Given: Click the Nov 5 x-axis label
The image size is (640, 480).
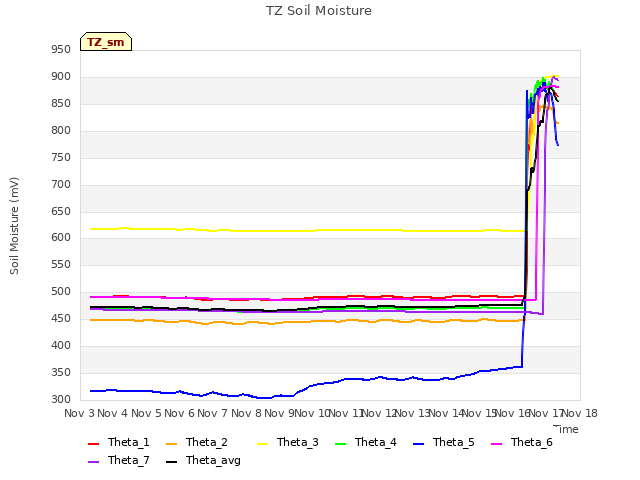Looking at the screenshot, I should (146, 413).
